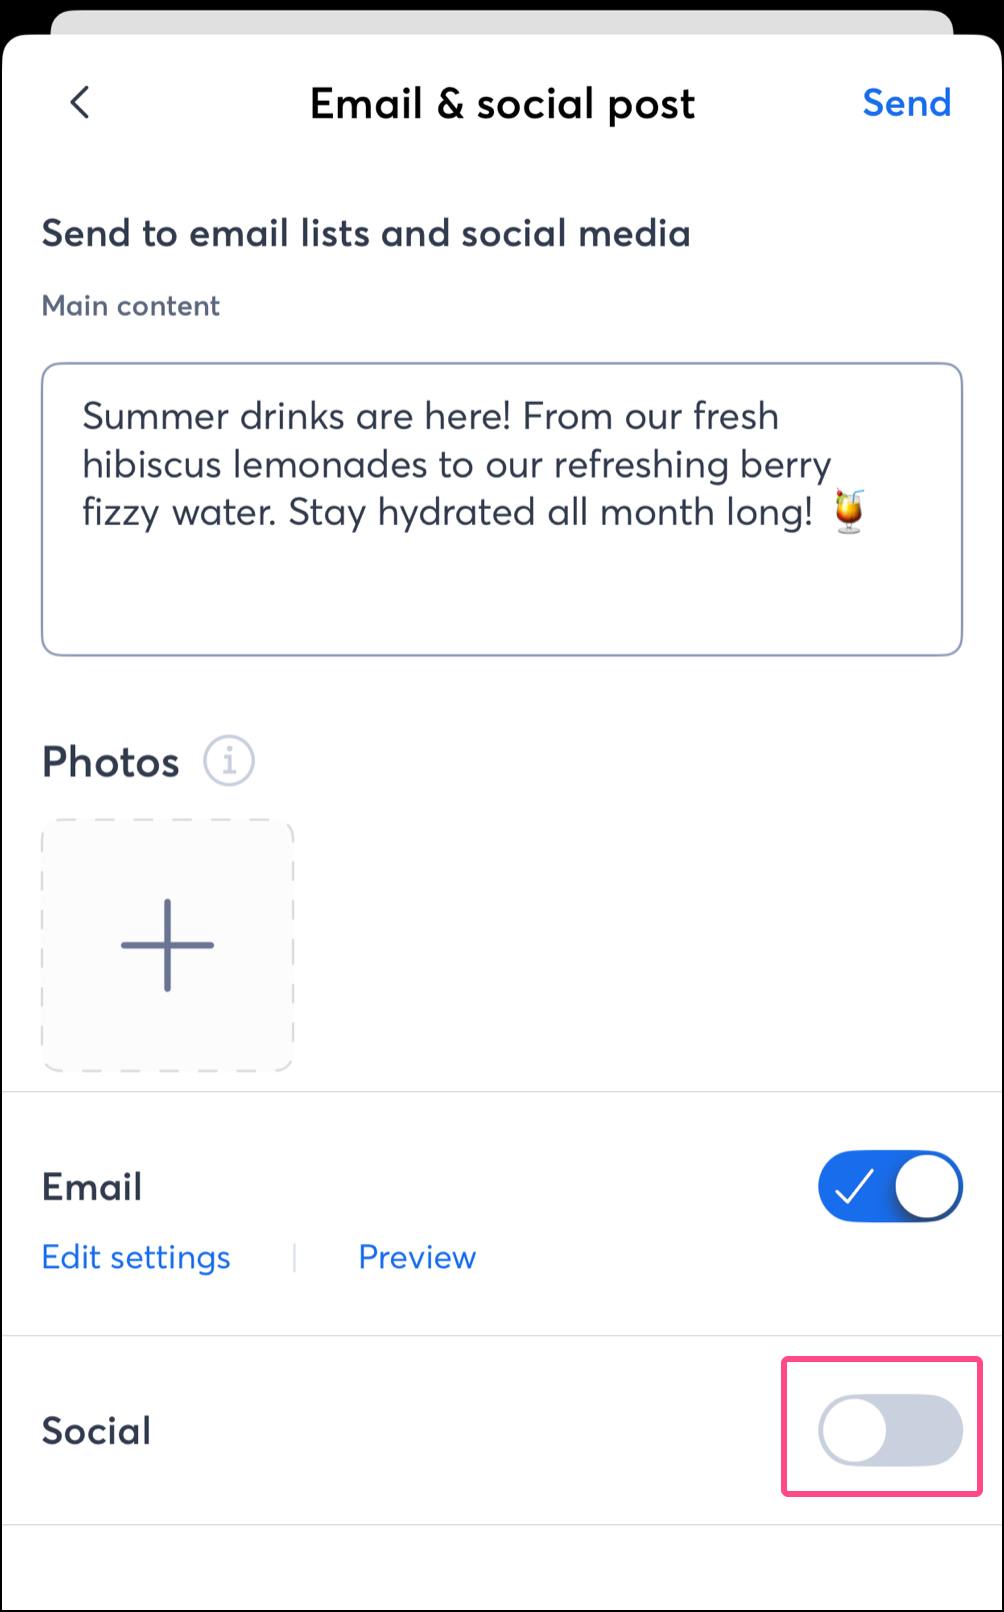Open Edit settings for Email
Image resolution: width=1004 pixels, height=1612 pixels.
tap(136, 1257)
